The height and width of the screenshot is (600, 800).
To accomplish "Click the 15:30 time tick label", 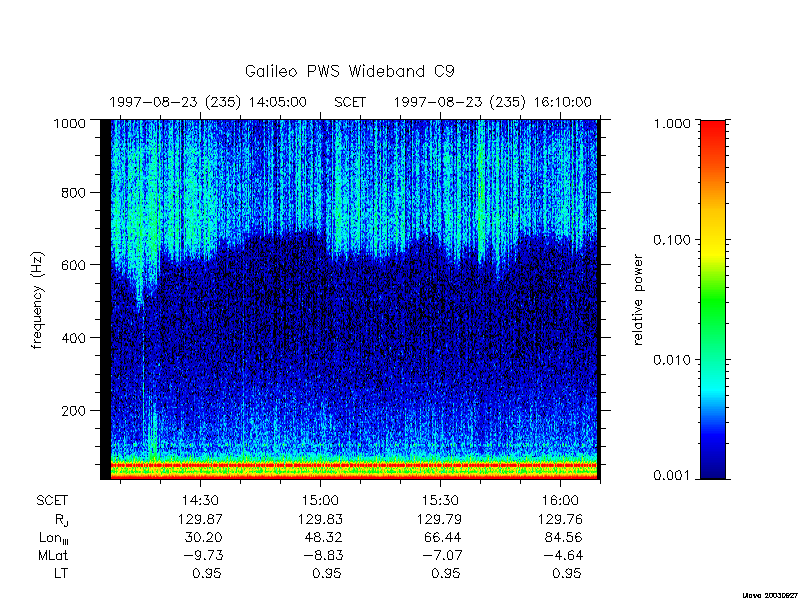I will click(440, 501).
